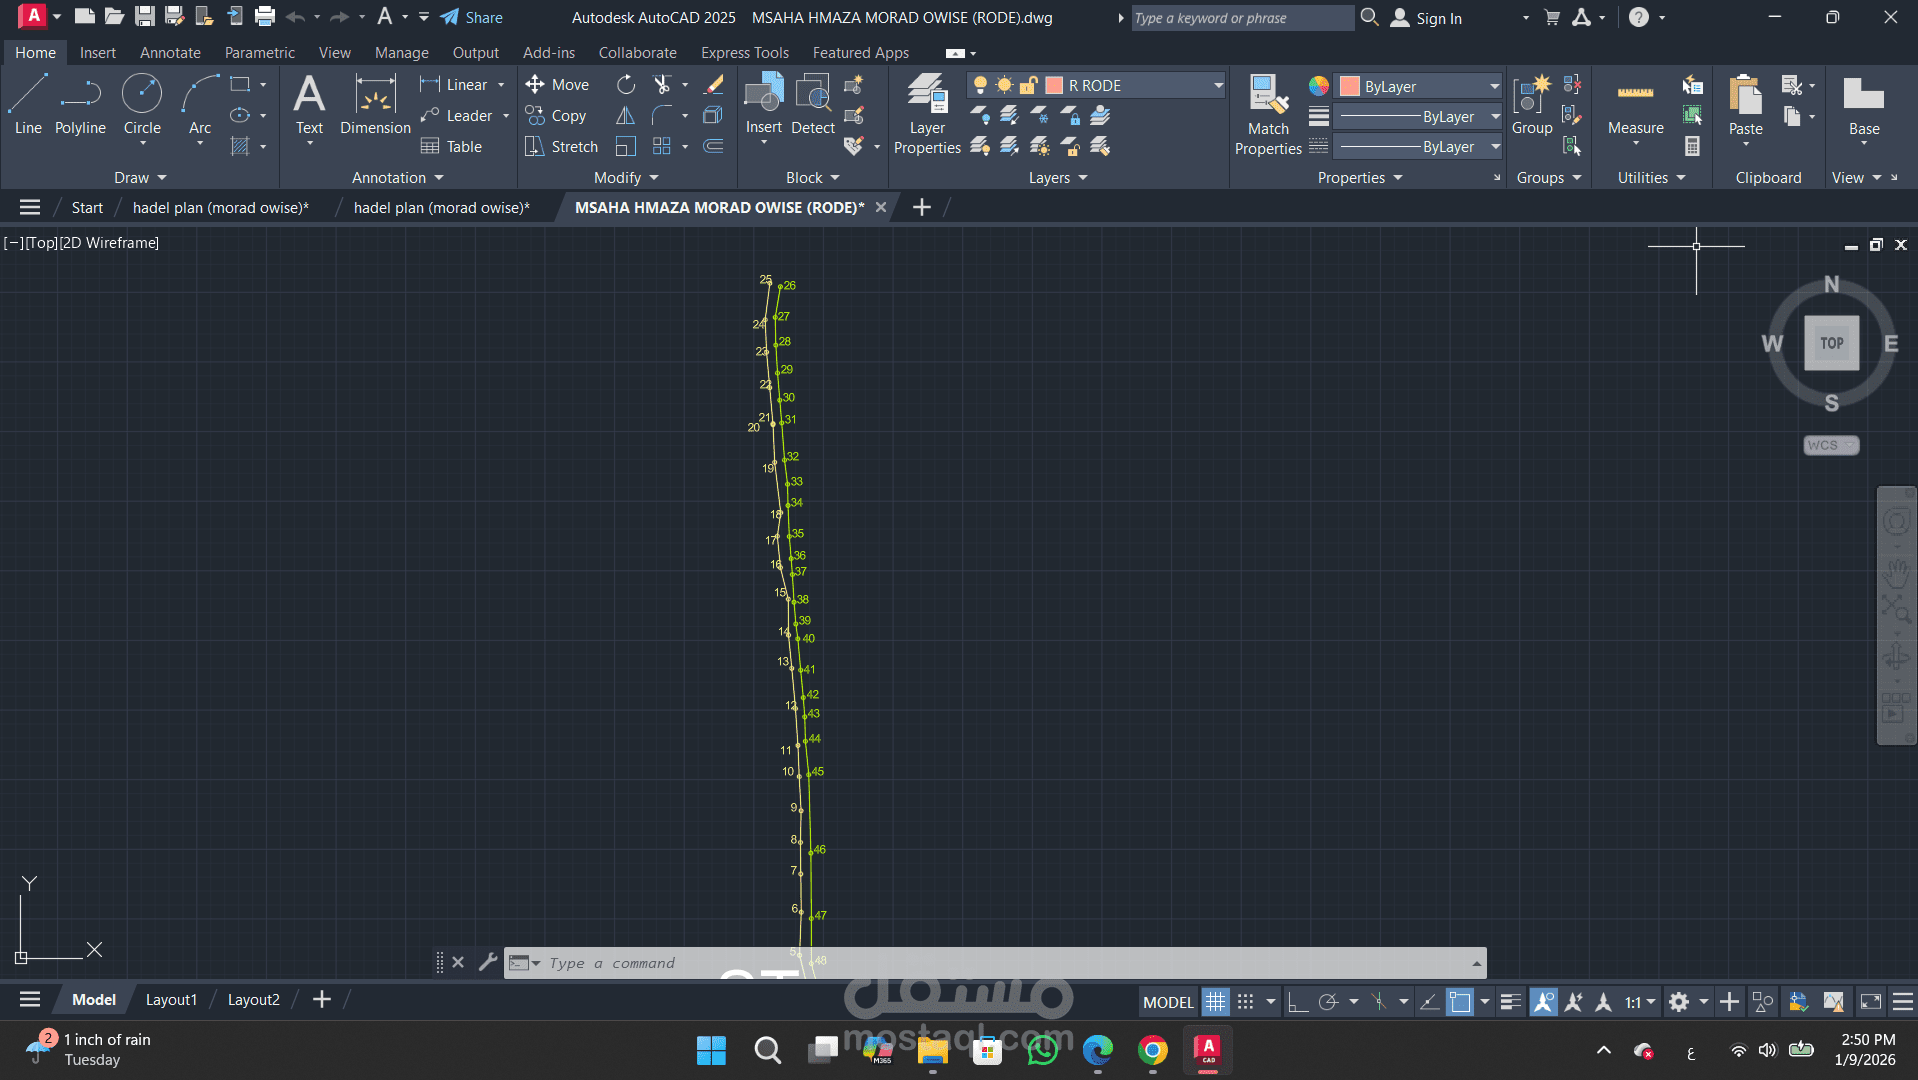1918x1080 pixels.
Task: Activate the Mirror tool icon
Action: coord(626,116)
